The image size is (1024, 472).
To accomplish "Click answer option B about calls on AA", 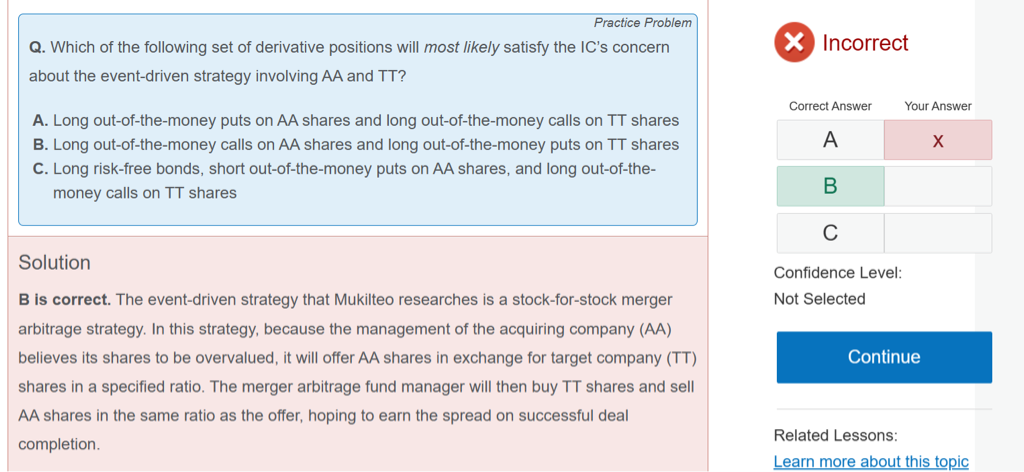I will (356, 145).
